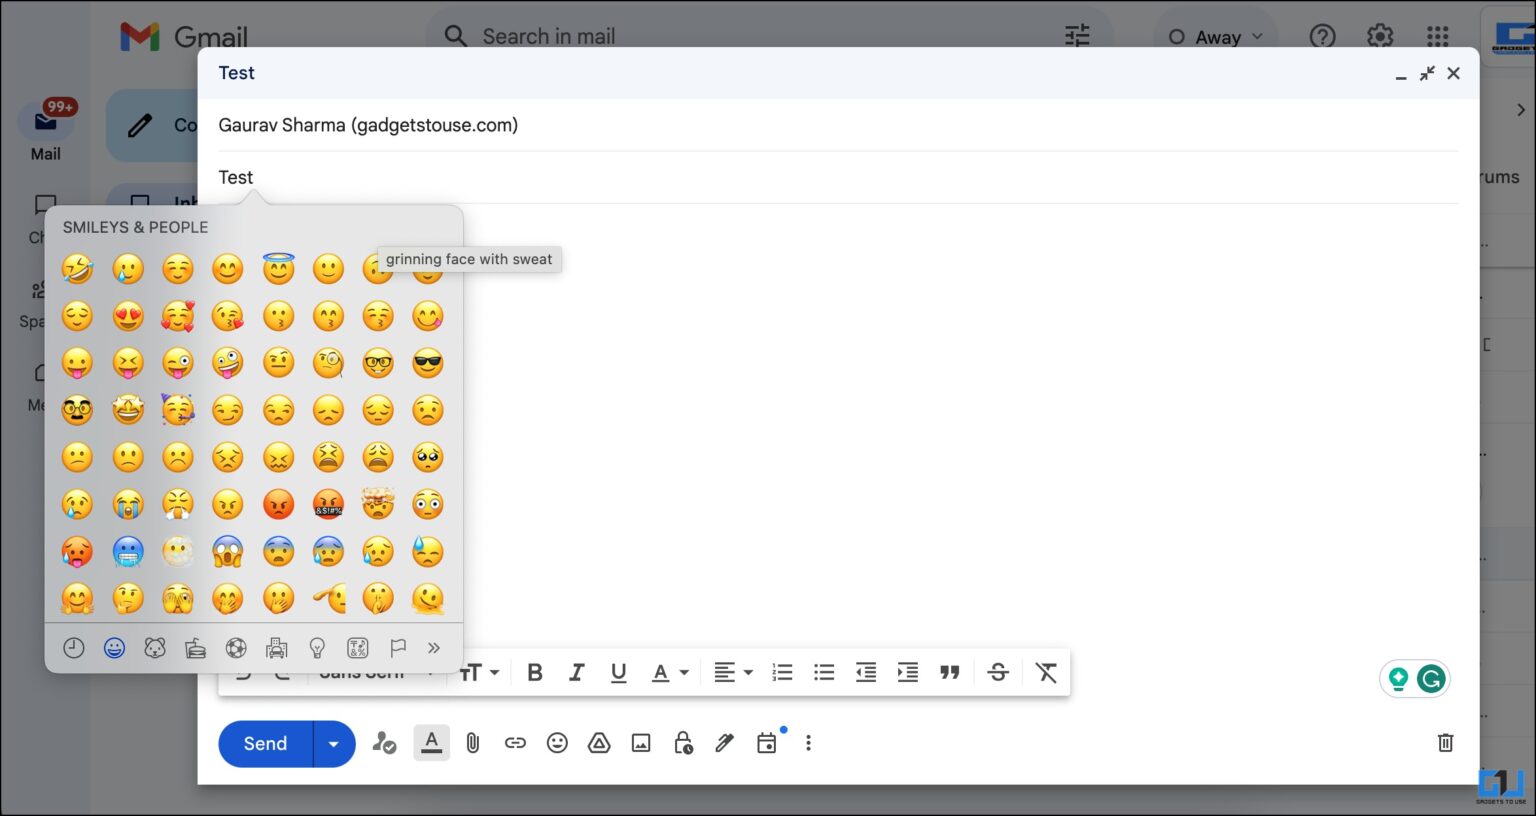
Task: Open the Insert photo tool
Action: pyautogui.click(x=641, y=743)
